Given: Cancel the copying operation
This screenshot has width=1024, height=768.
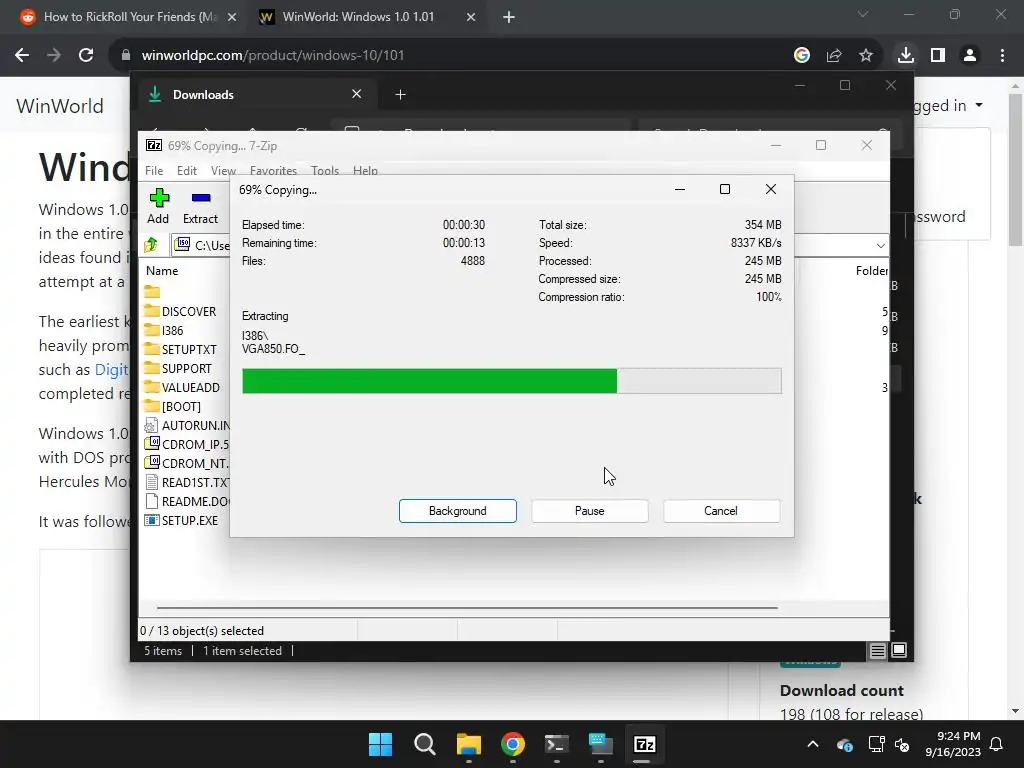Looking at the screenshot, I should [721, 511].
